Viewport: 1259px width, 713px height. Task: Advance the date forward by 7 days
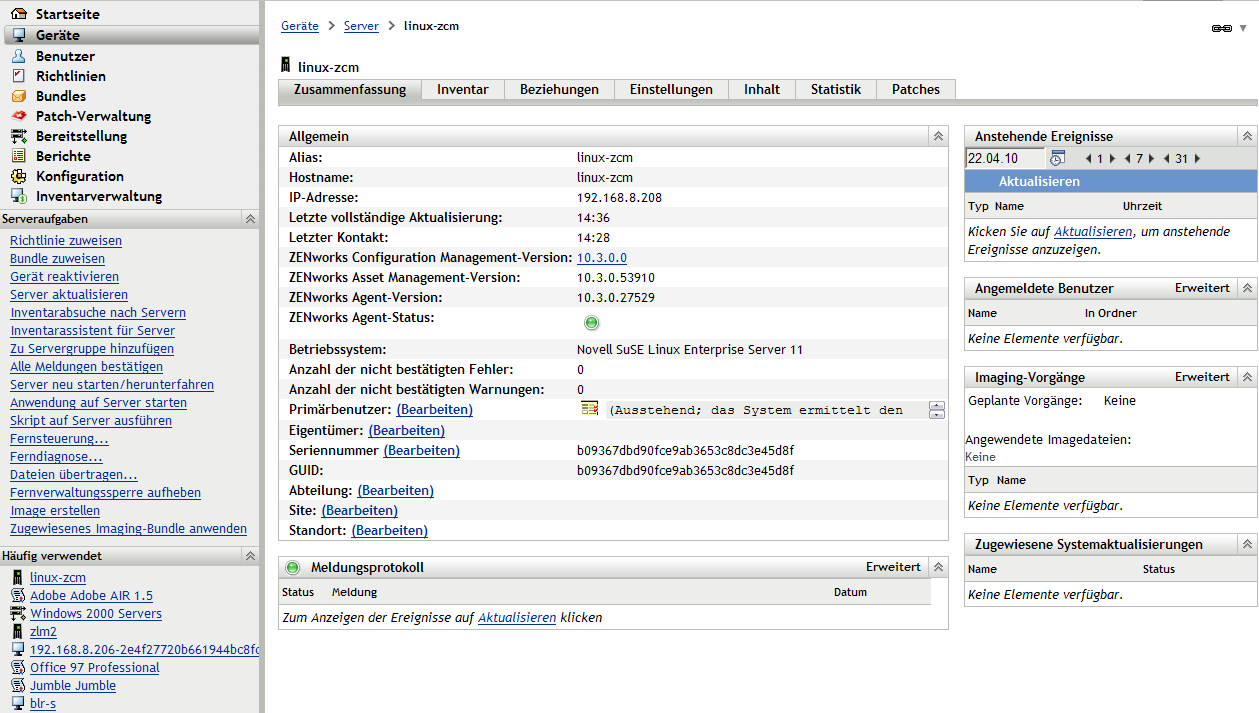tap(1151, 158)
